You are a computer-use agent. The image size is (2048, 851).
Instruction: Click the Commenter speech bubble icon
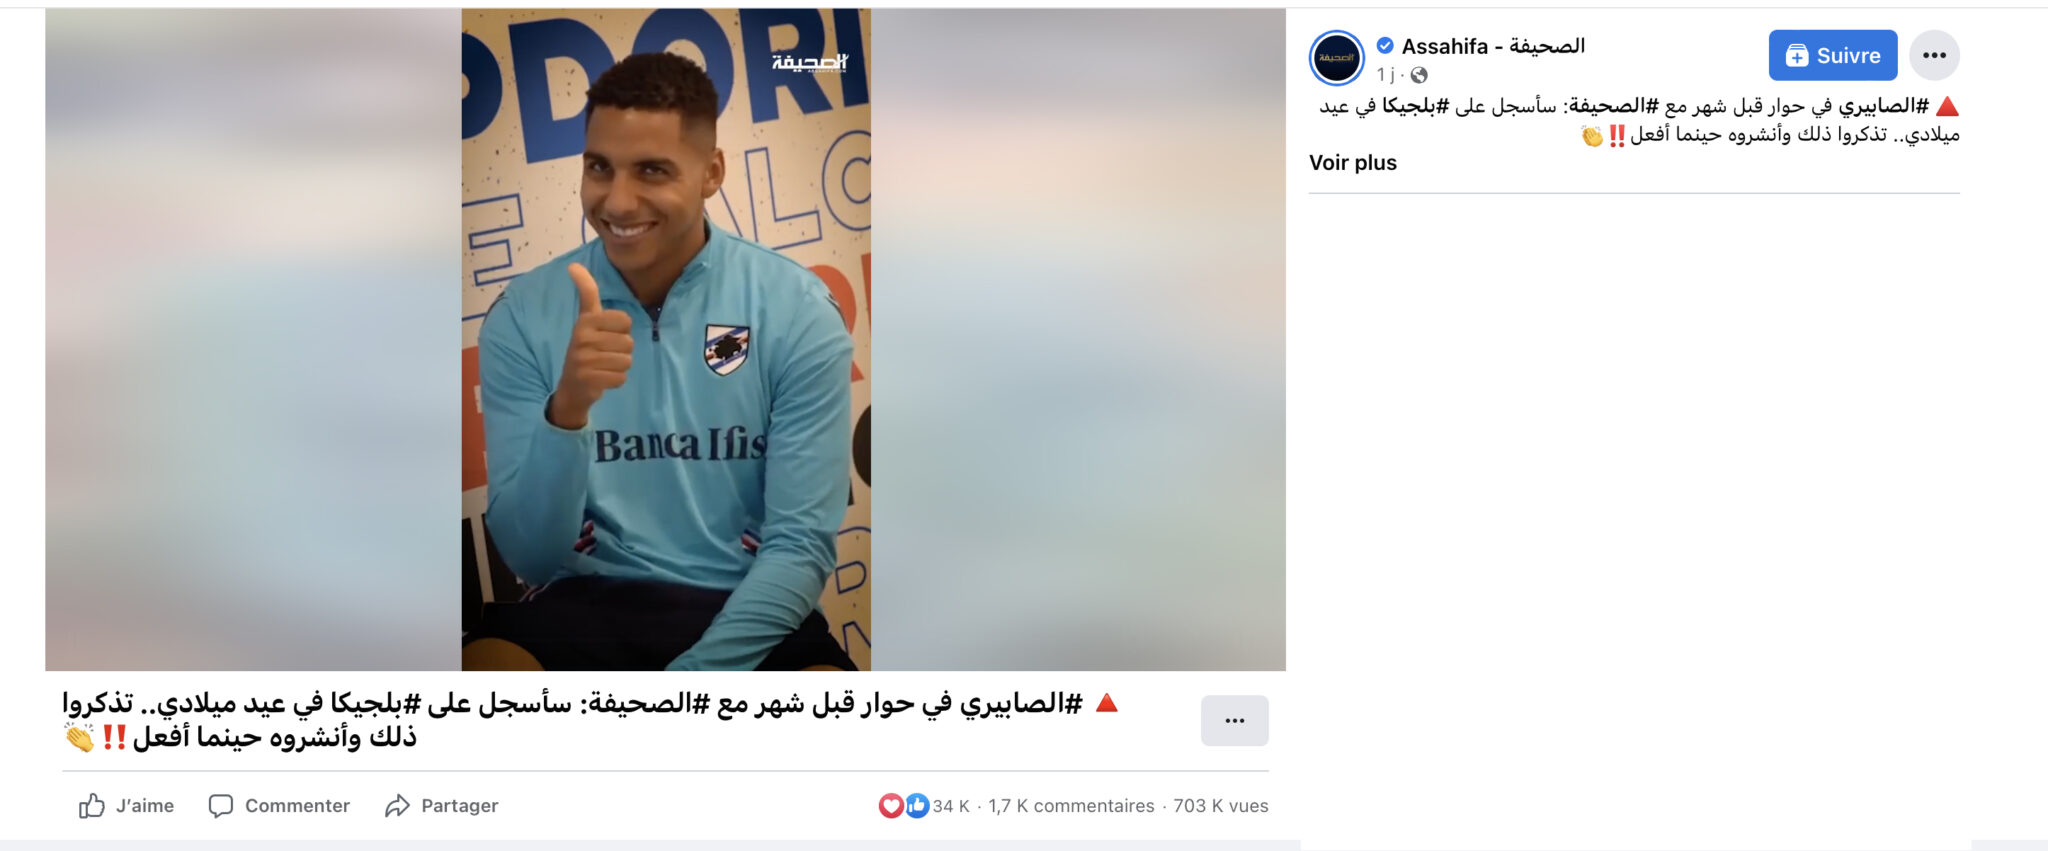(x=220, y=806)
